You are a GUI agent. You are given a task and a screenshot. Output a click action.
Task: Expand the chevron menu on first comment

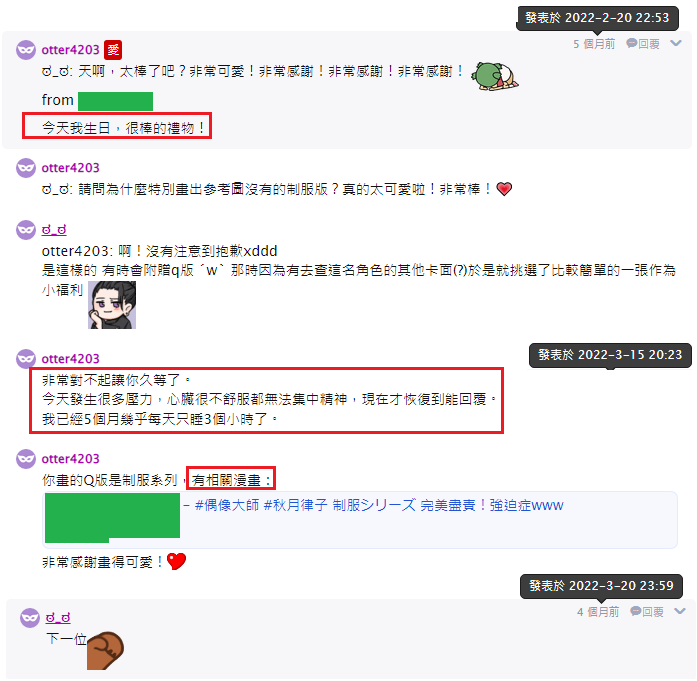pos(676,43)
